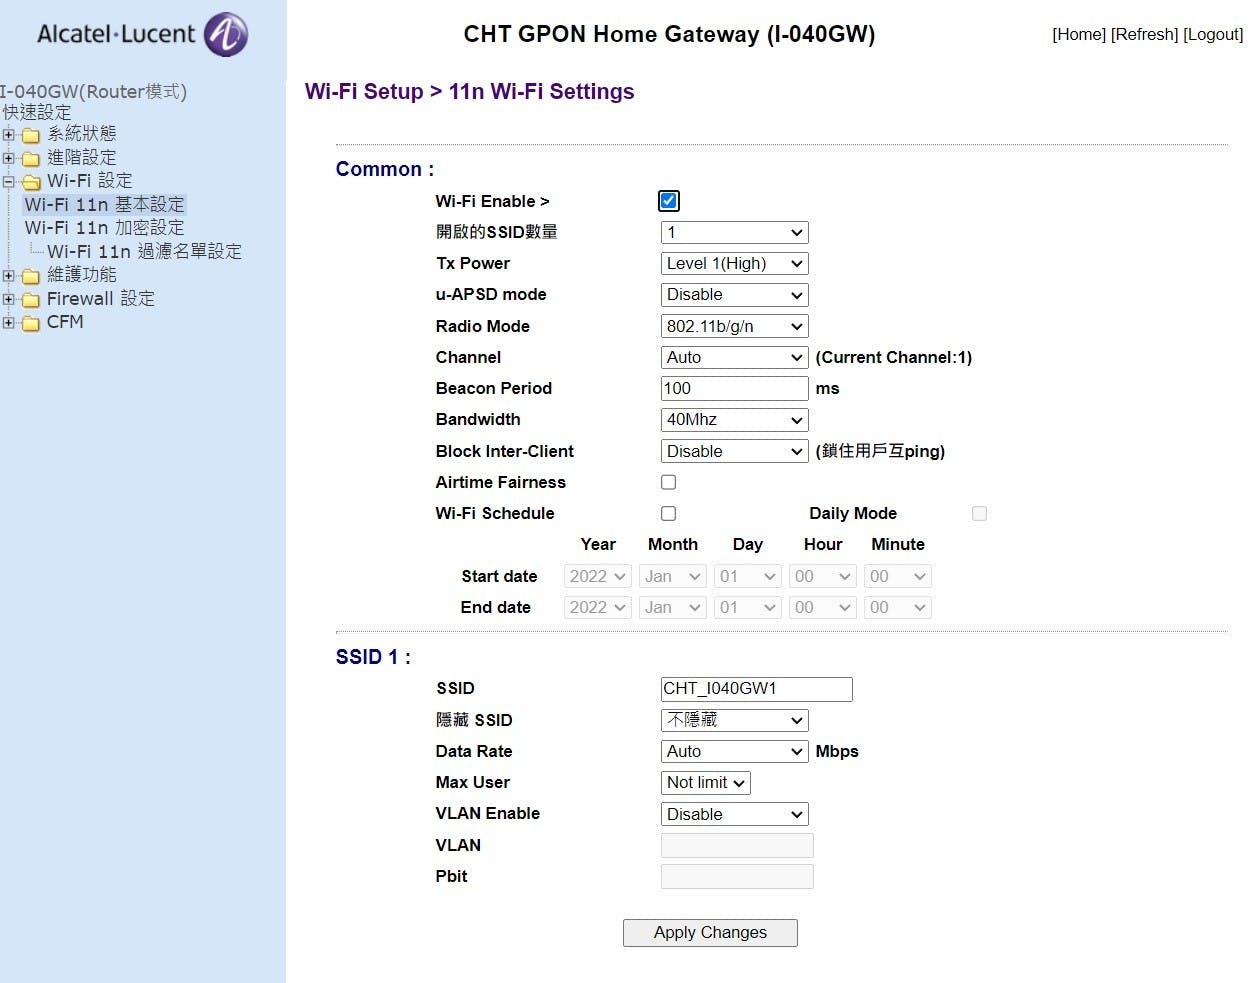
Task: Open the Tx Power dropdown
Action: (735, 264)
